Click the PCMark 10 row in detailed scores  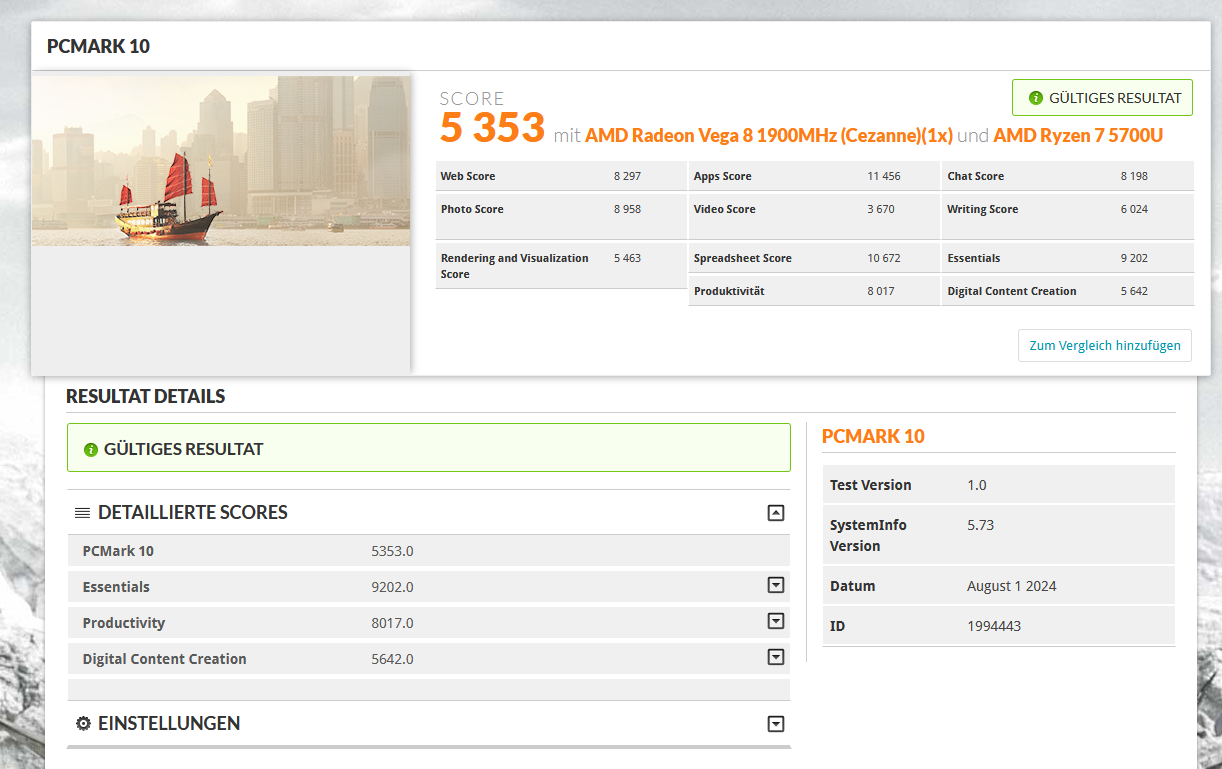pos(428,551)
